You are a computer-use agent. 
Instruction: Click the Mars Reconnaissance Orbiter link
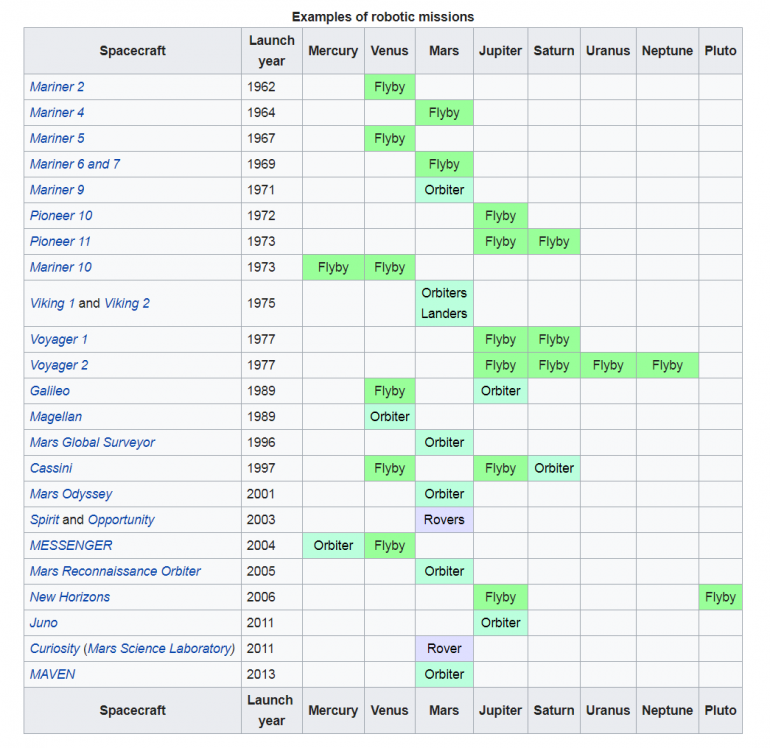point(115,571)
